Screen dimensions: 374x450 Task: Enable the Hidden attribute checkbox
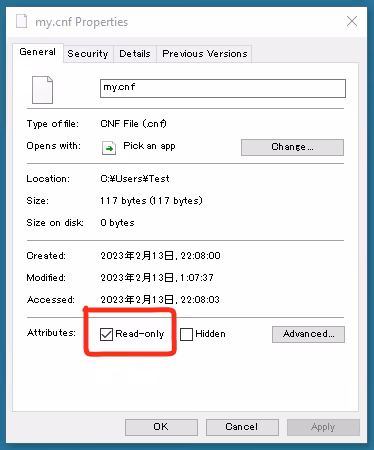click(186, 334)
